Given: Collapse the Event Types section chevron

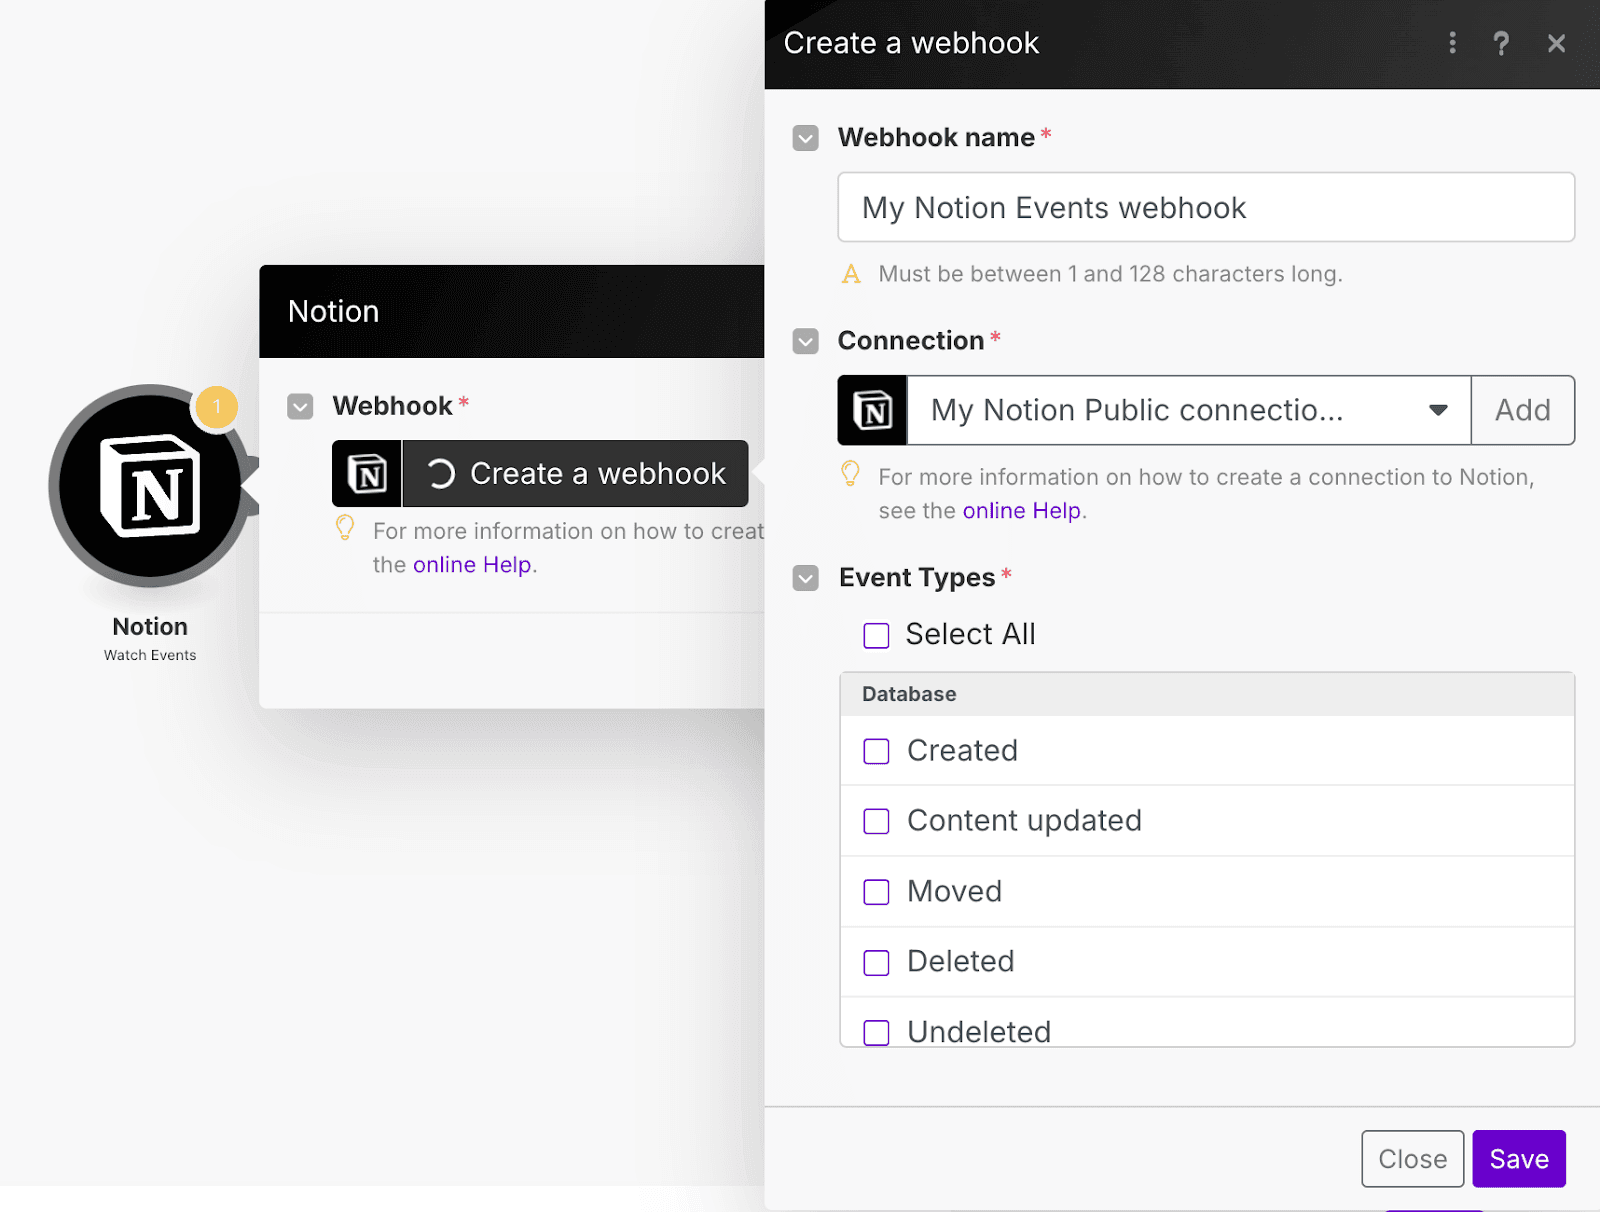Looking at the screenshot, I should coord(805,578).
